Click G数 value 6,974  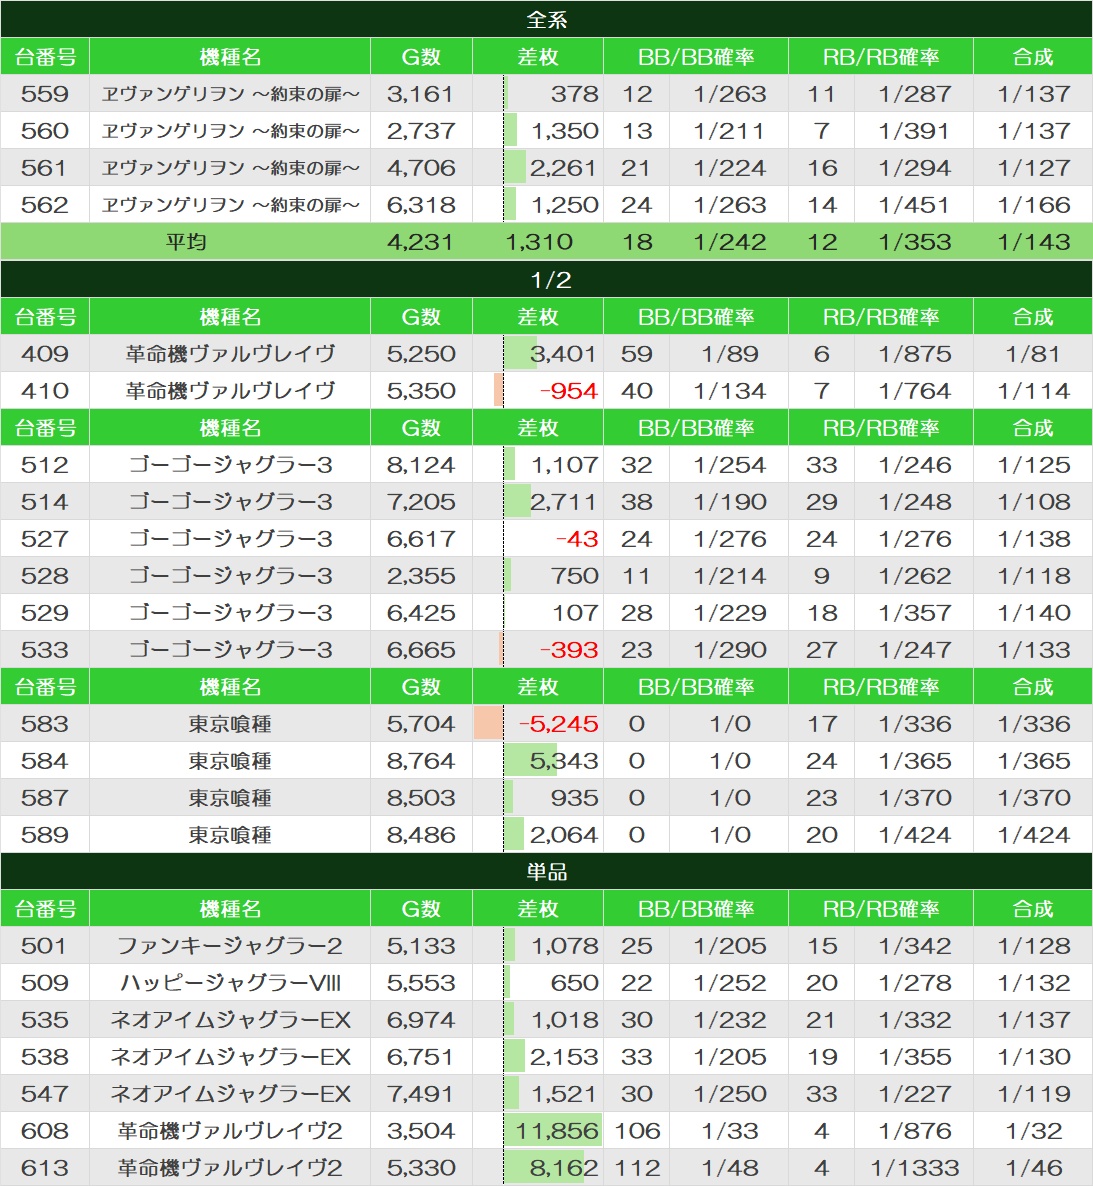click(x=421, y=1020)
